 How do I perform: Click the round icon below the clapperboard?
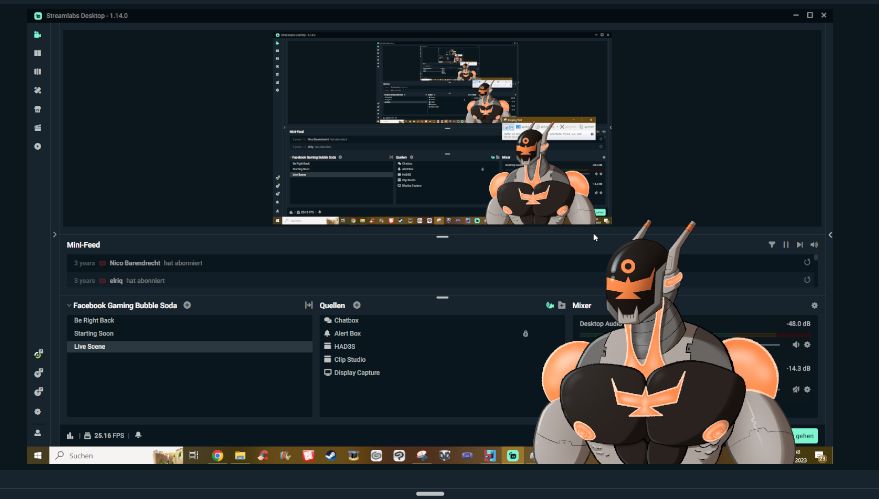(x=38, y=146)
